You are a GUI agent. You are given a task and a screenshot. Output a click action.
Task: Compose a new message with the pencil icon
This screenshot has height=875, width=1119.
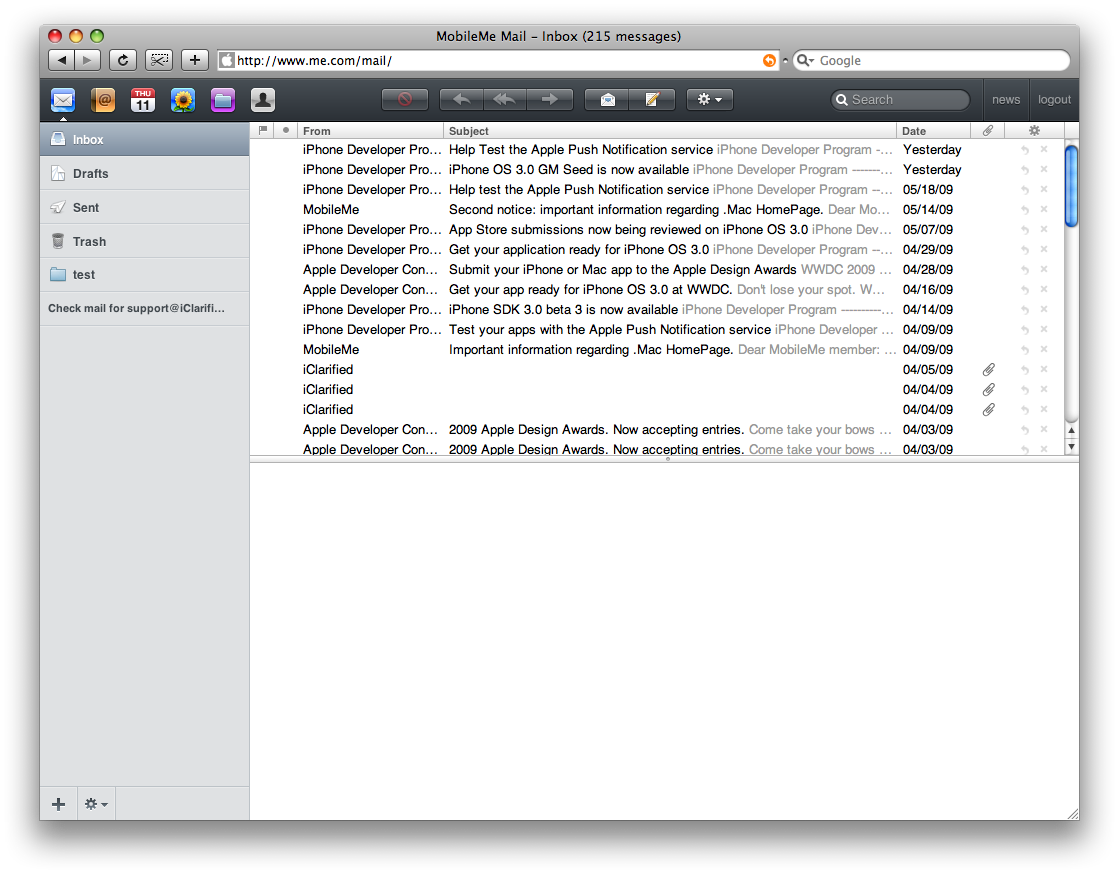click(652, 100)
